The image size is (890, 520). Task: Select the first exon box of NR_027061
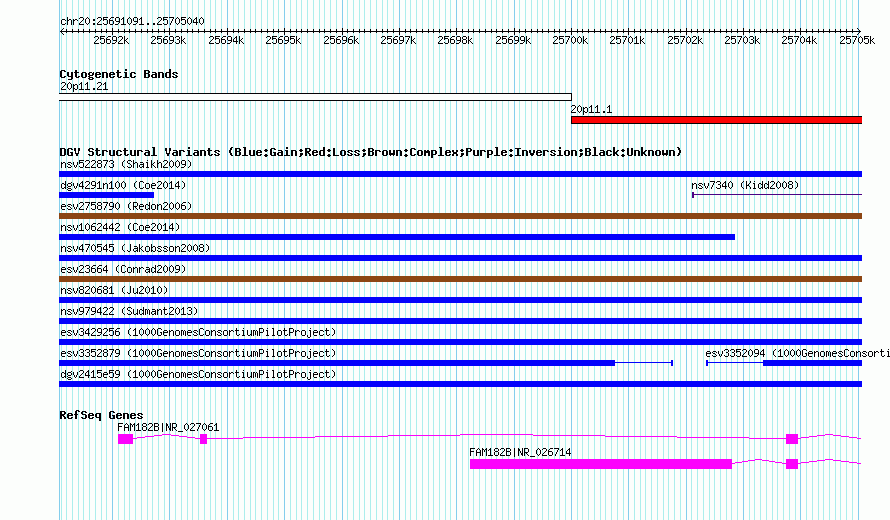click(x=125, y=439)
